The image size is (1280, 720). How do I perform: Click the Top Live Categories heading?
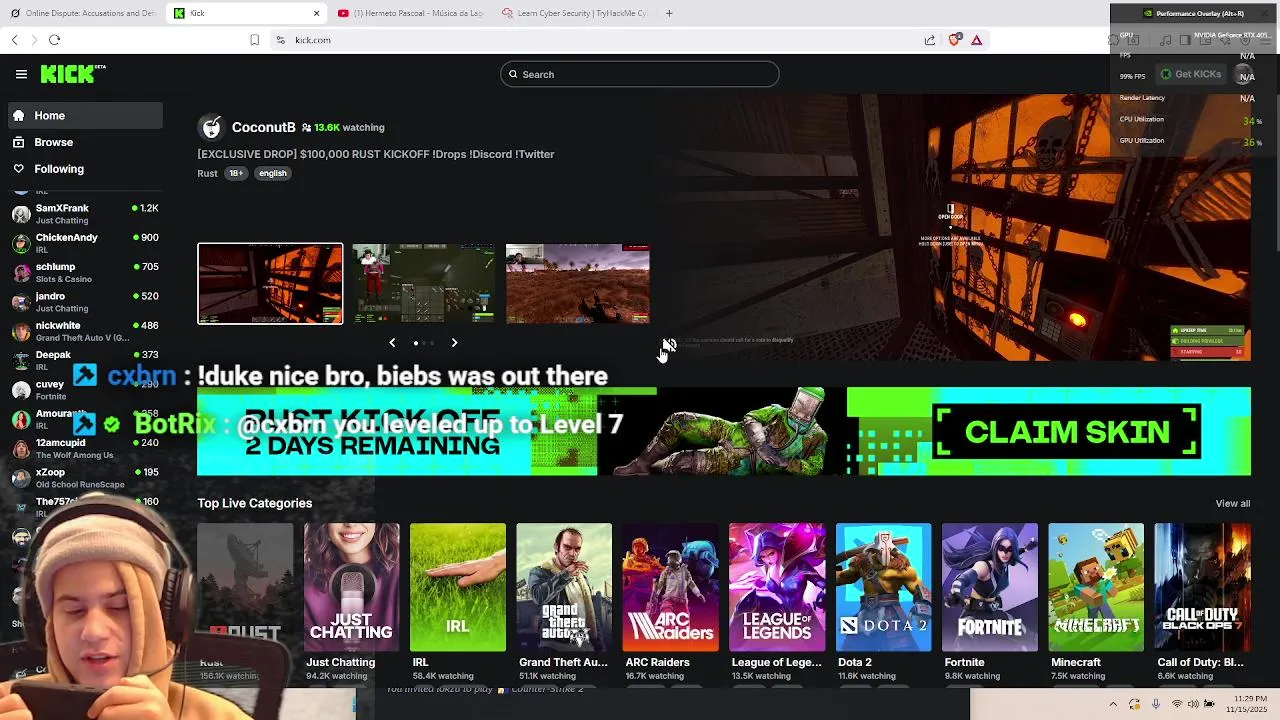[255, 503]
